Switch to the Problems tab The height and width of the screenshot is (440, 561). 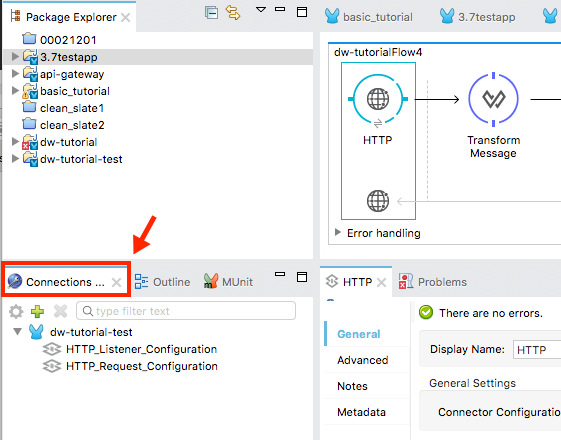coord(433,282)
